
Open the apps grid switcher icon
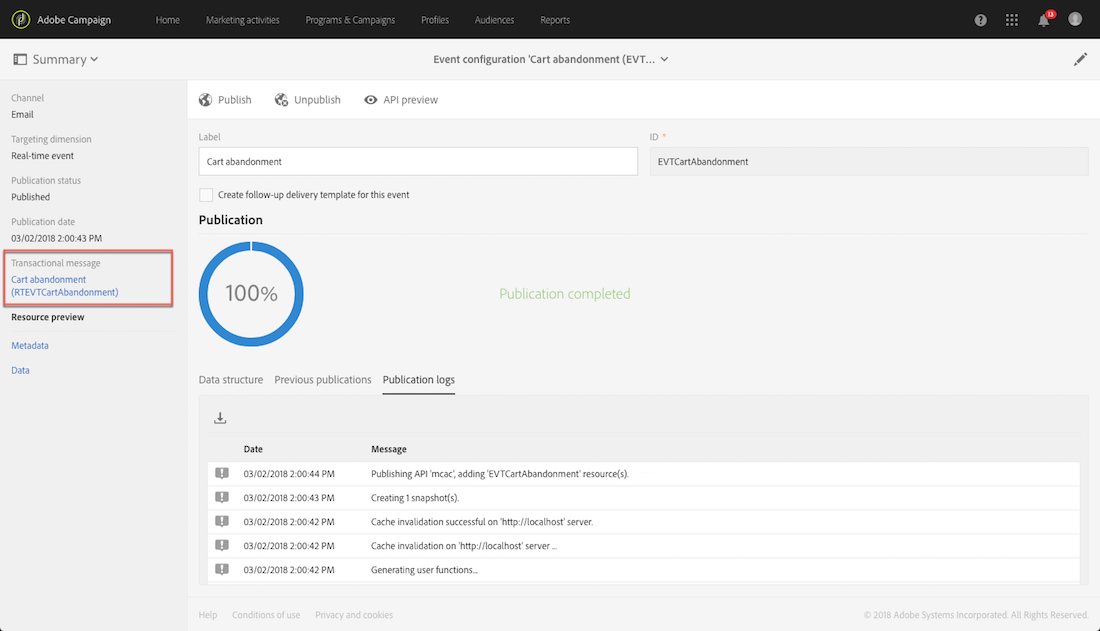click(x=1012, y=20)
